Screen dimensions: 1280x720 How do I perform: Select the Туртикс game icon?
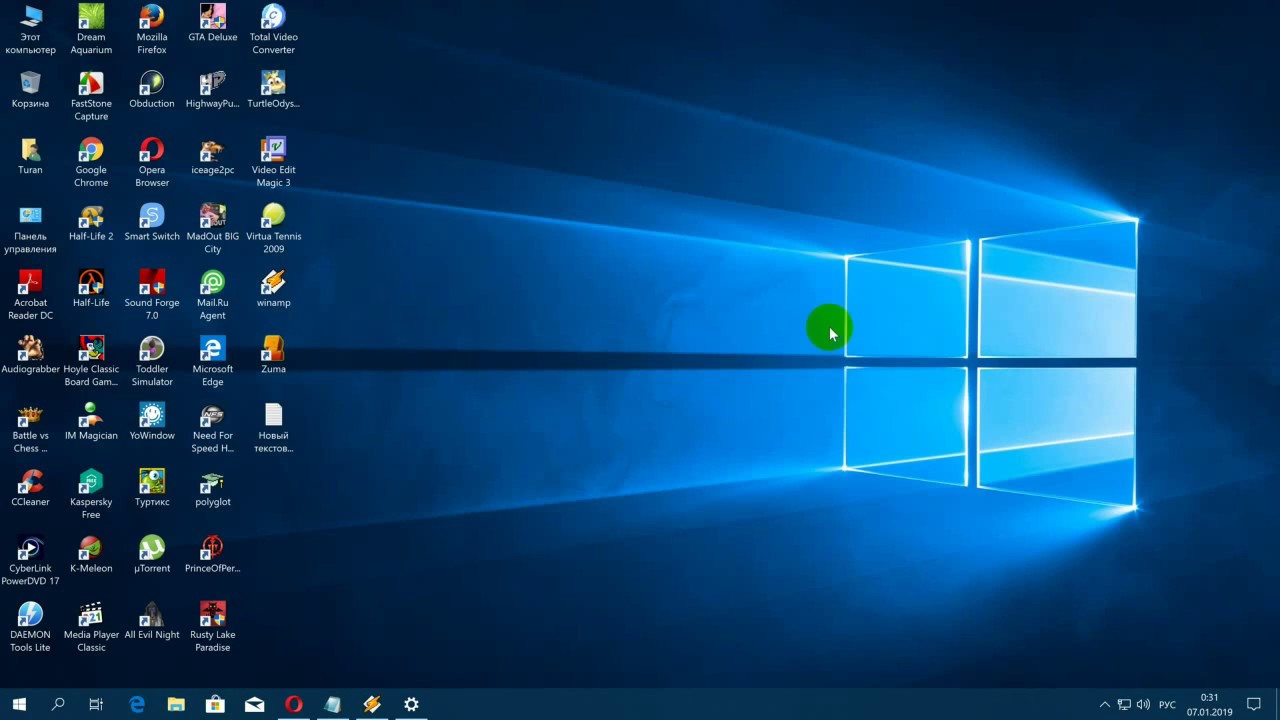(152, 488)
